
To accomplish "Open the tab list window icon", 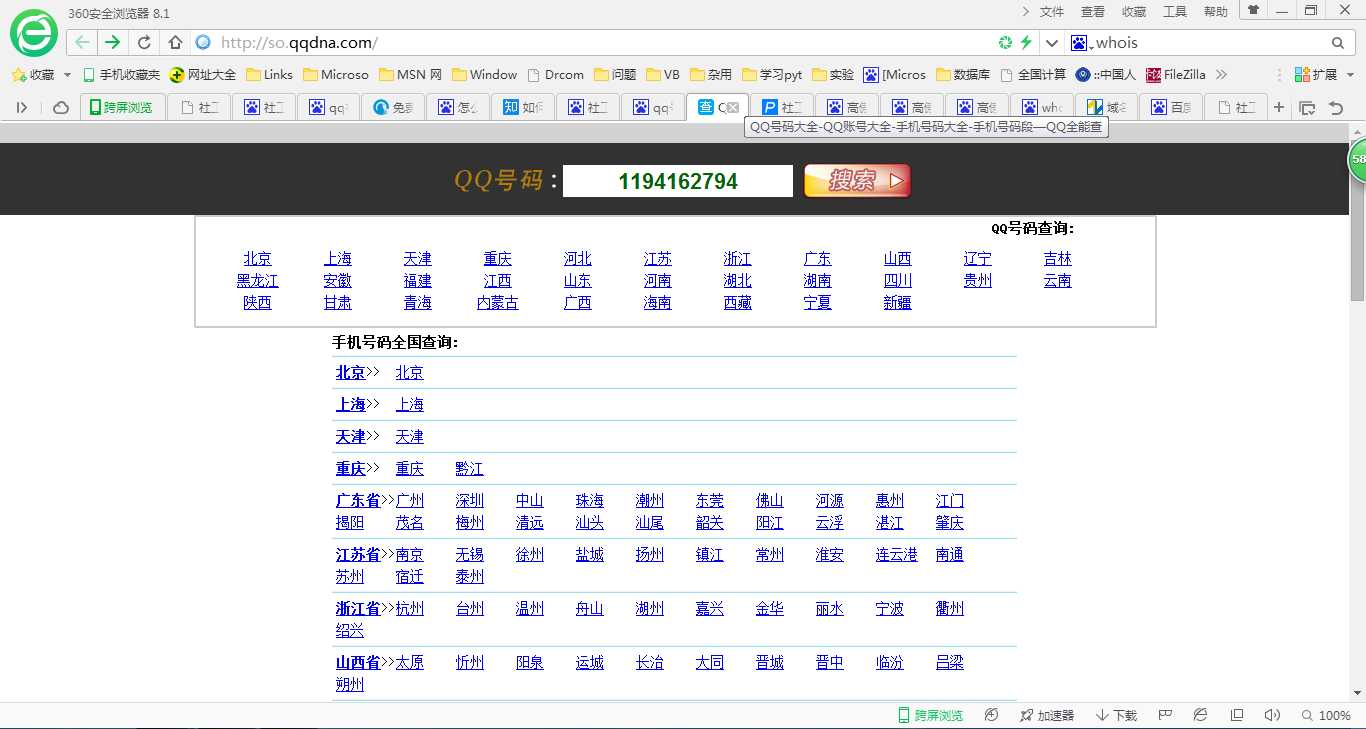I will tap(1307, 107).
